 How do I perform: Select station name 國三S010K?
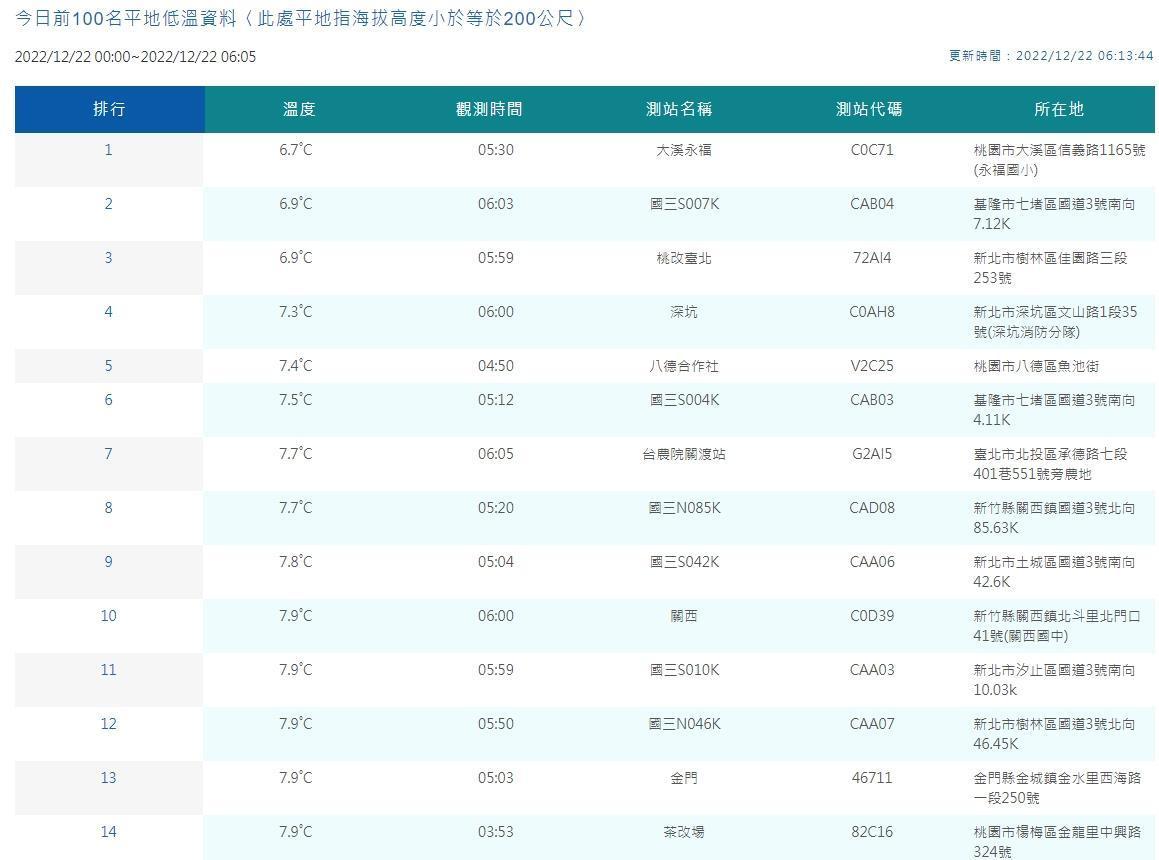pos(684,670)
